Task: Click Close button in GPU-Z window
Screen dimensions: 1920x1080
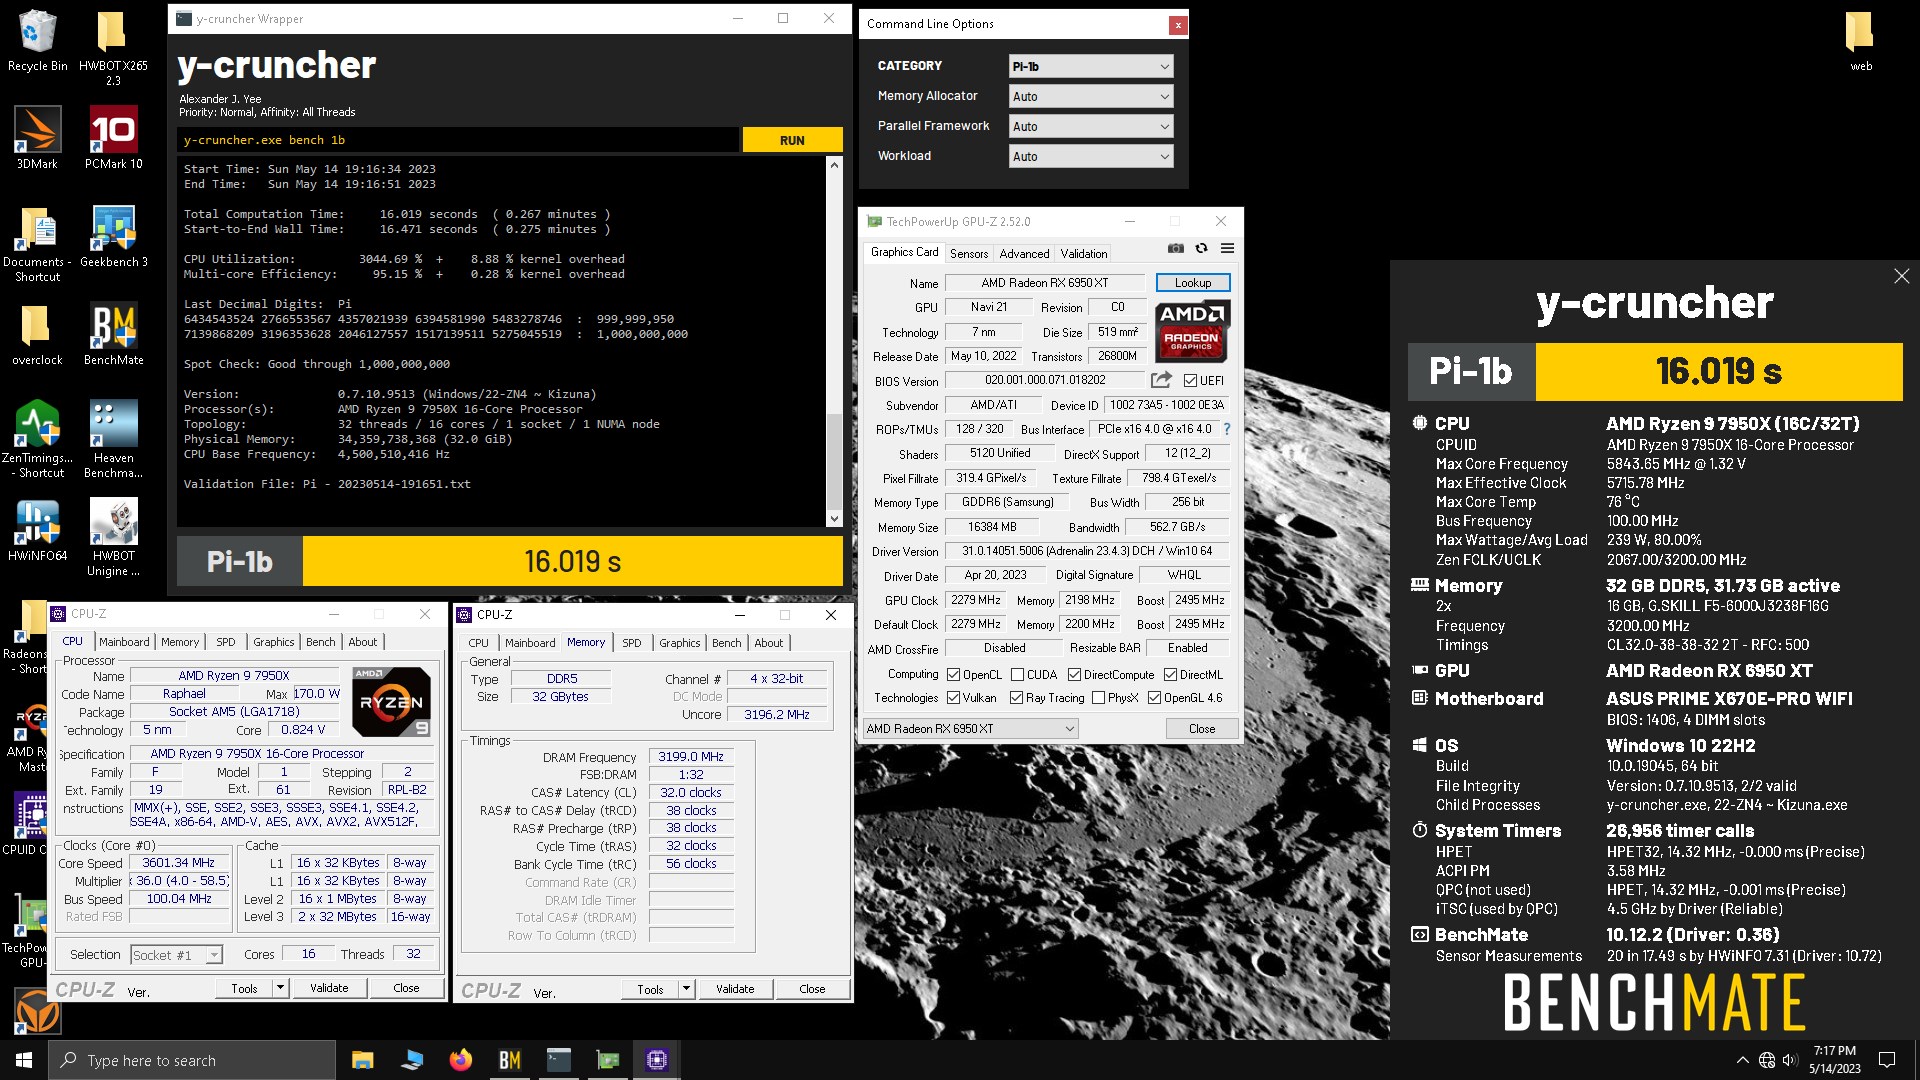Action: [x=1202, y=729]
